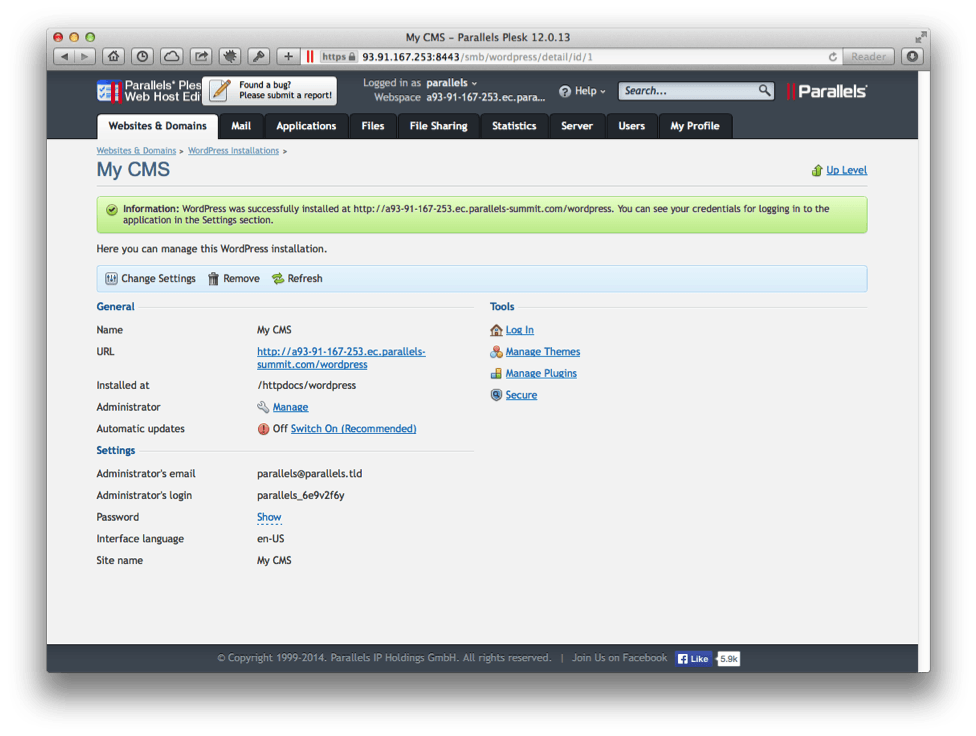Switch on automatic updates
This screenshot has width=976, height=736.
[x=353, y=429]
